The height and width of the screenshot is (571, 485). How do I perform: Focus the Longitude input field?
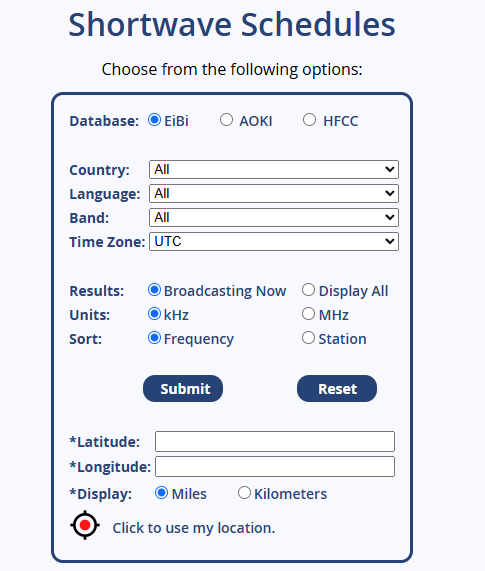point(275,466)
